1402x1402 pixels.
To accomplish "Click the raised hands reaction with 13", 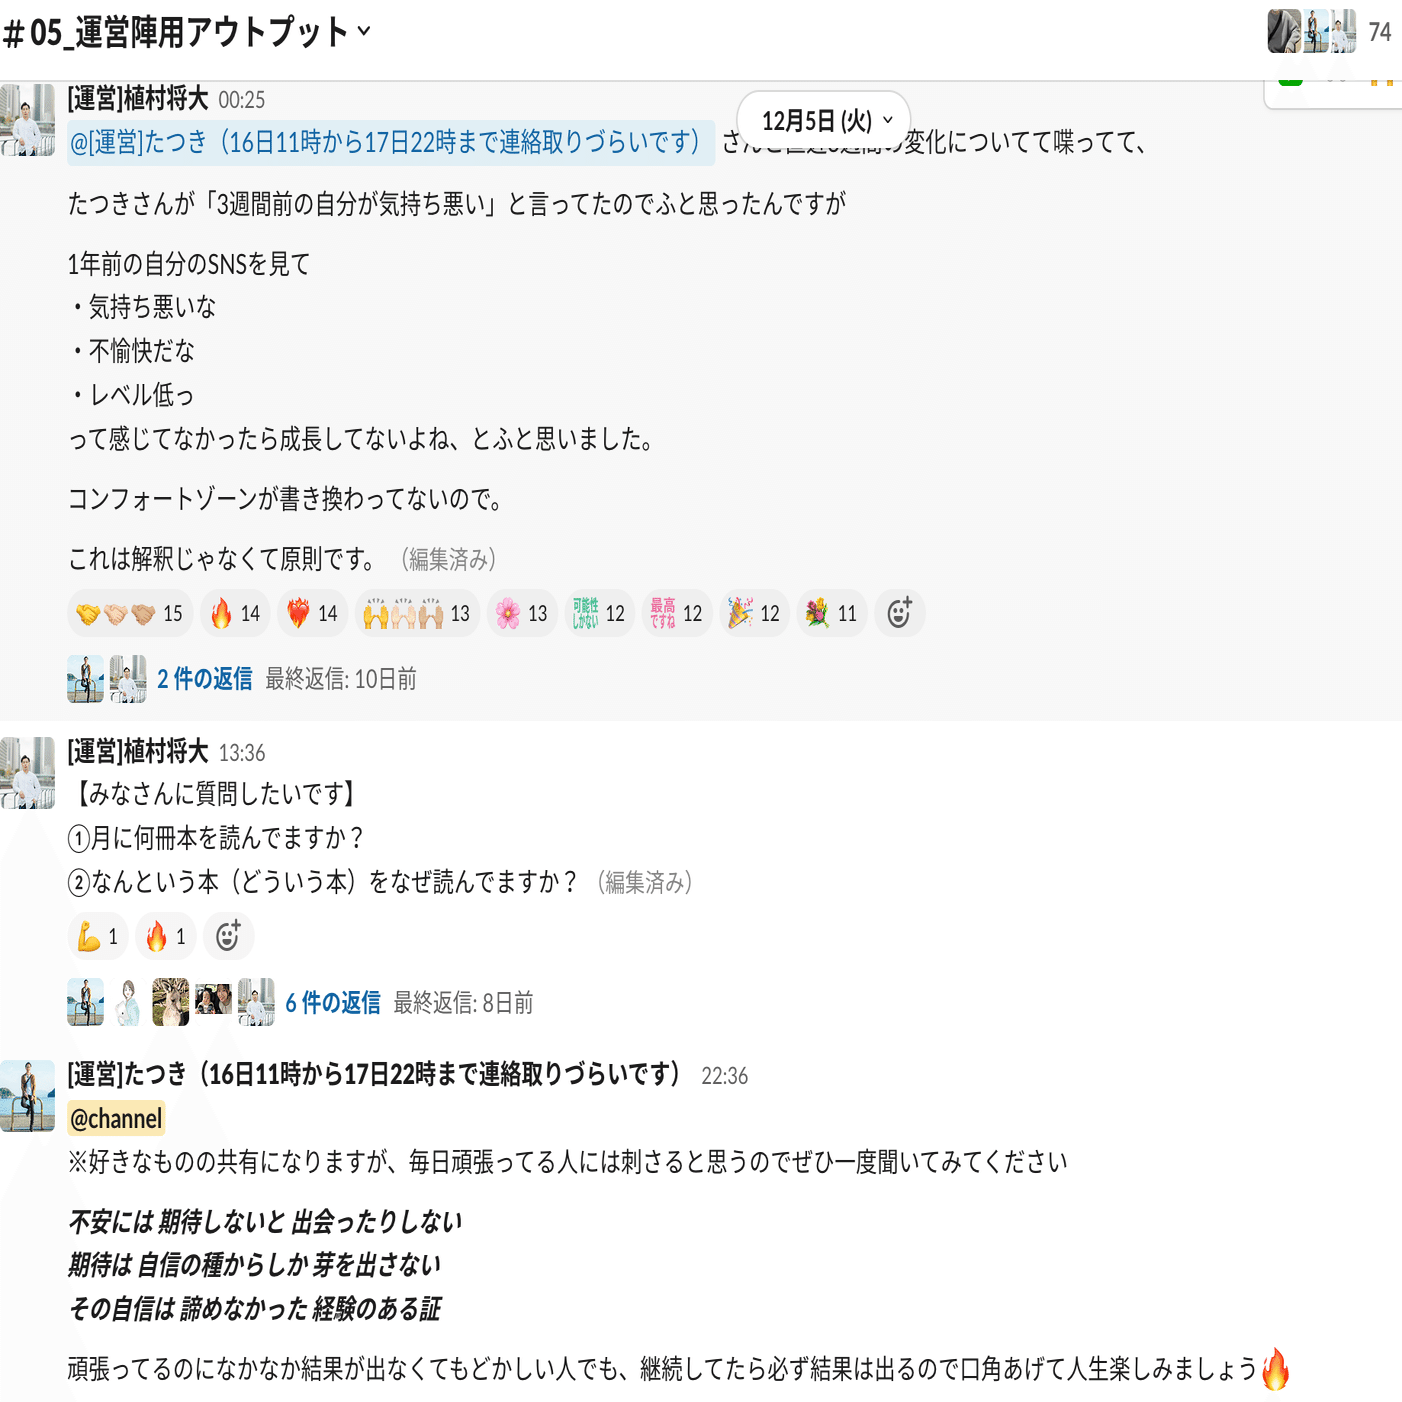I will pyautogui.click(x=417, y=613).
